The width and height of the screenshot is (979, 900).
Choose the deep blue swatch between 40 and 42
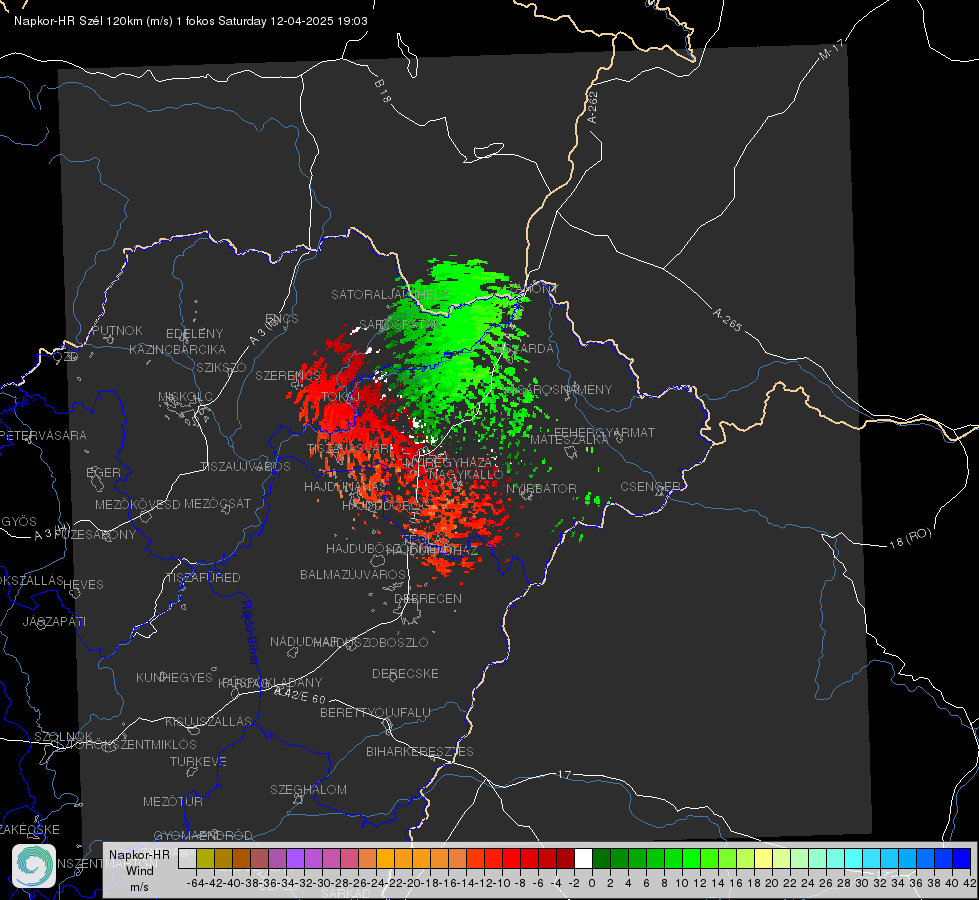tap(962, 858)
